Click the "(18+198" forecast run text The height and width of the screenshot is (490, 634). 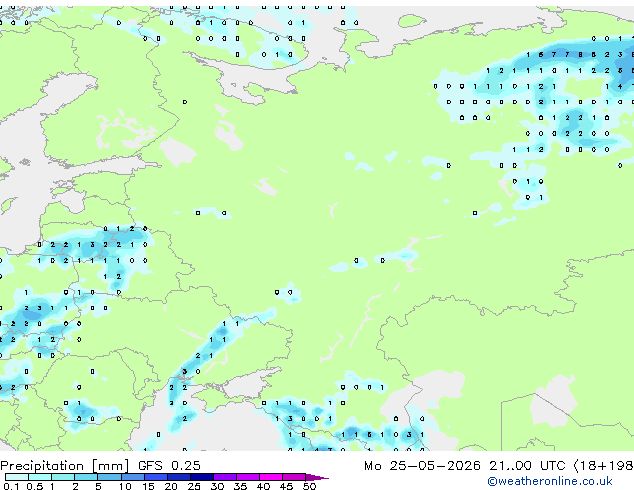(x=604, y=466)
